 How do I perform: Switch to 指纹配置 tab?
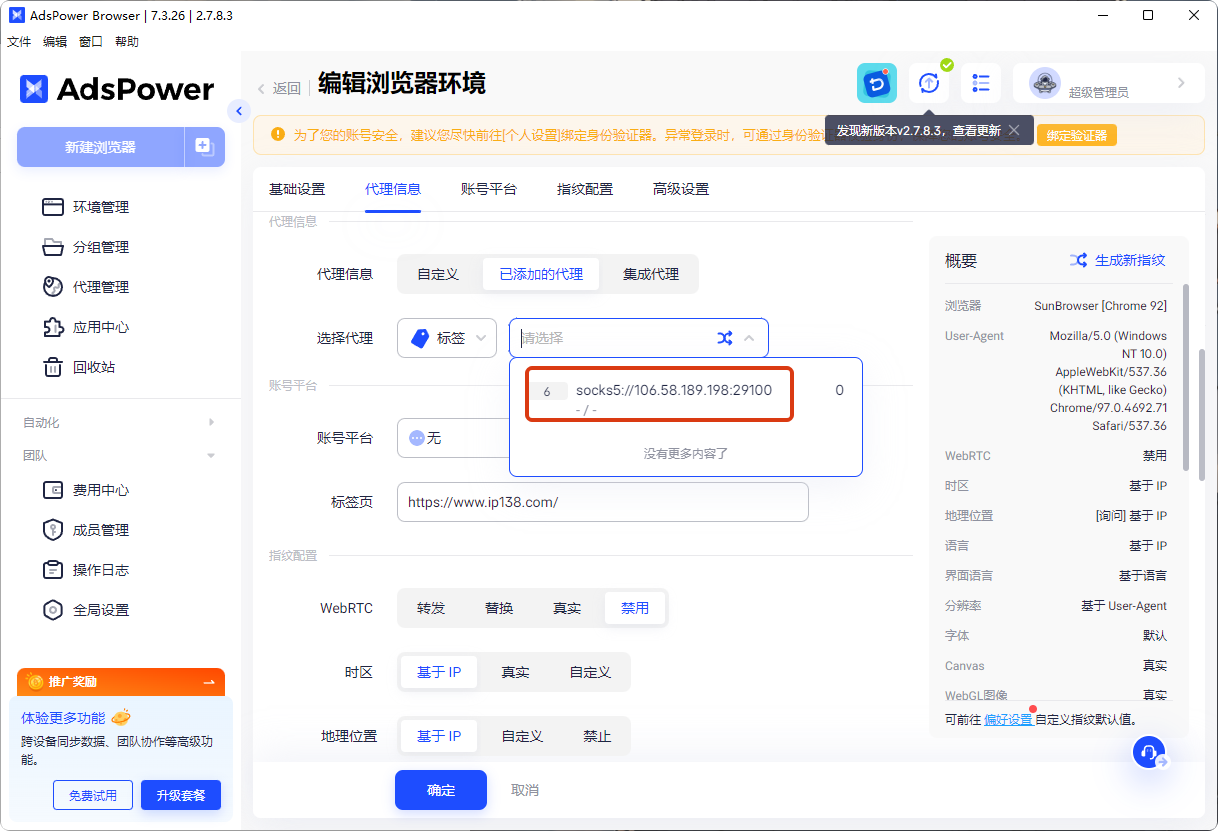pyautogui.click(x=585, y=189)
